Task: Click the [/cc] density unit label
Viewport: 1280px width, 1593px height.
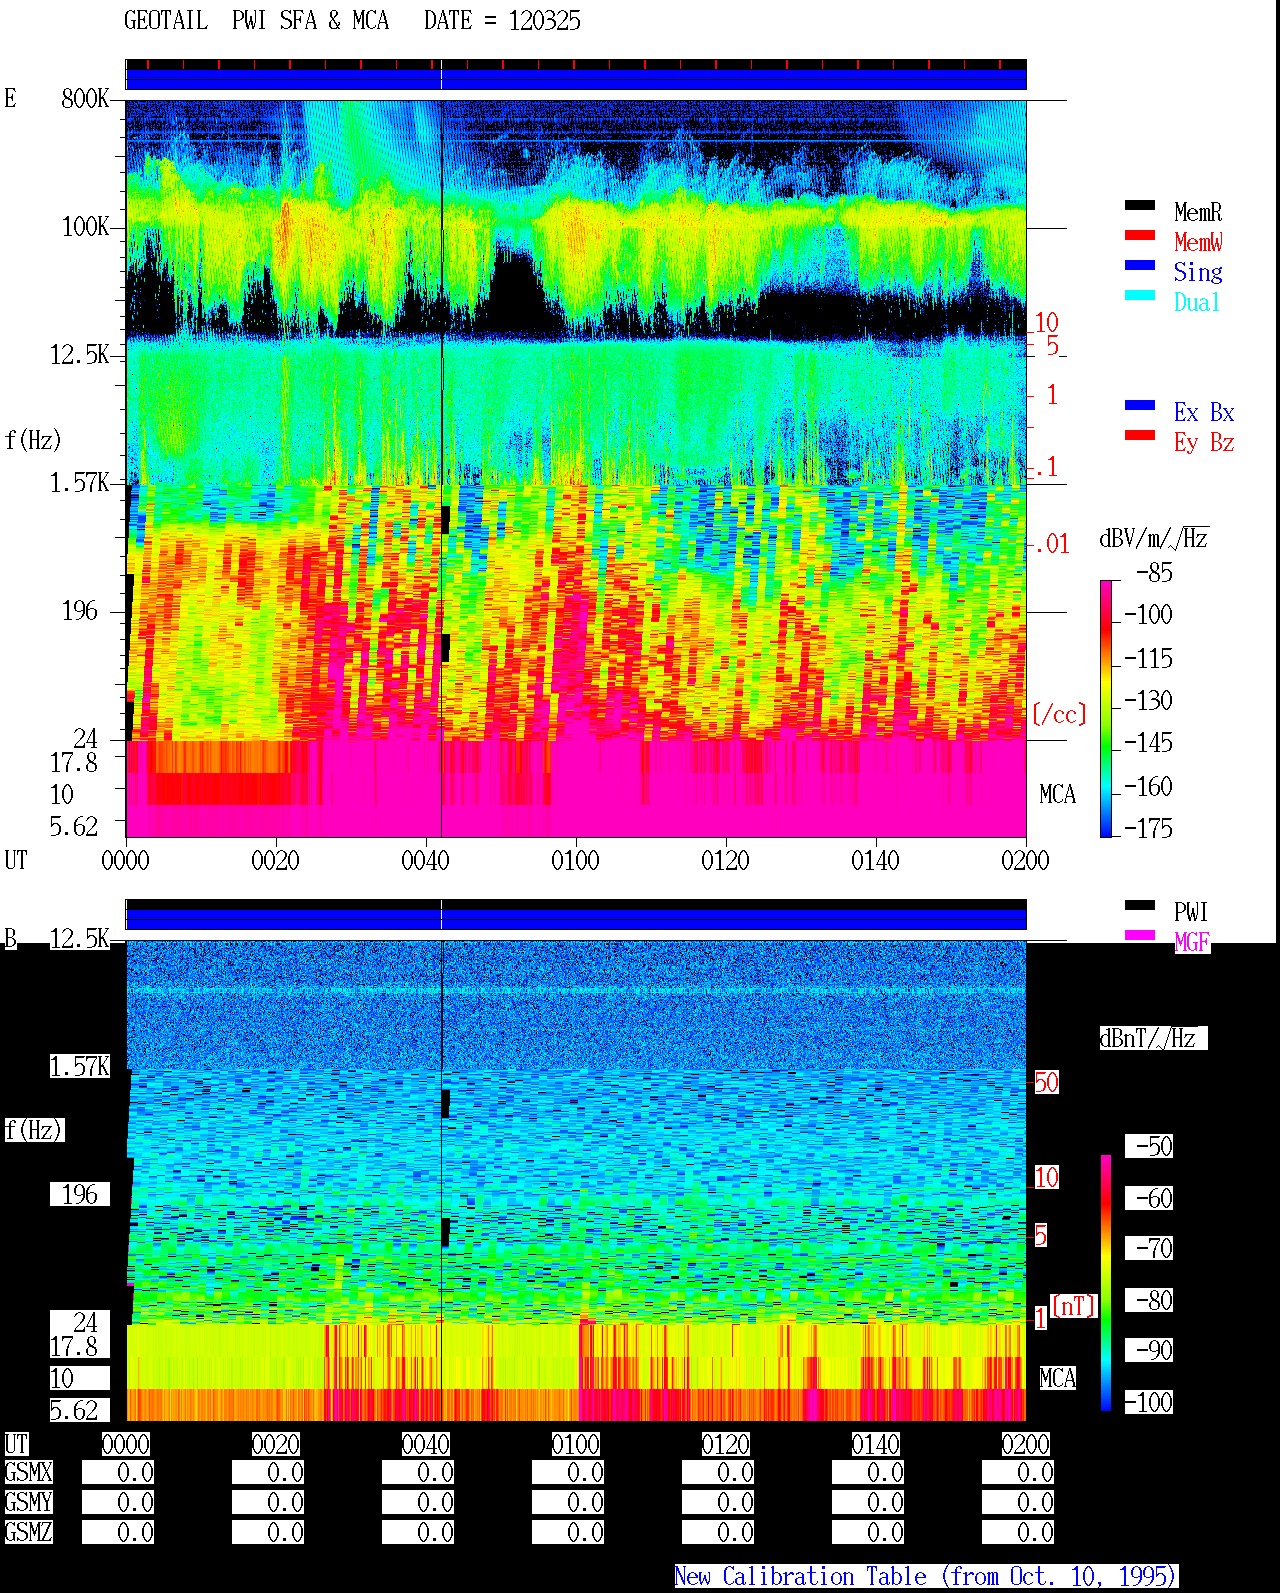Action: click(1059, 714)
